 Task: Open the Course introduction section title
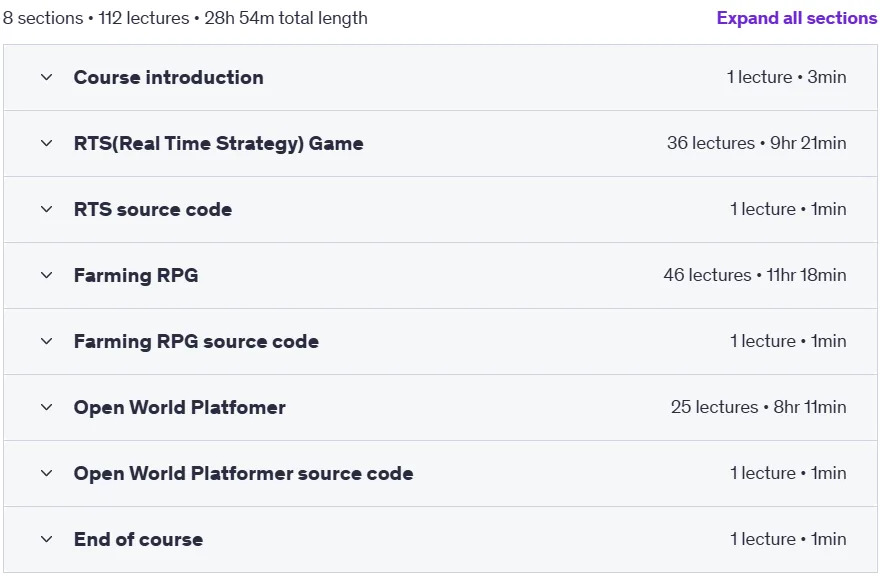(x=168, y=77)
